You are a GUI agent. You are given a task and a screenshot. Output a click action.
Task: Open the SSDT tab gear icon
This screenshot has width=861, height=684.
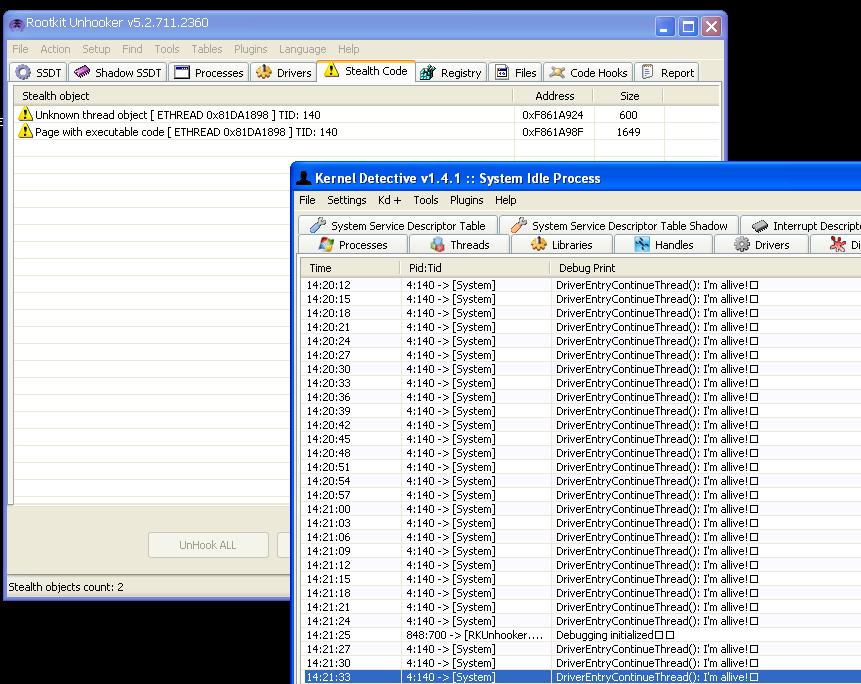click(x=23, y=72)
